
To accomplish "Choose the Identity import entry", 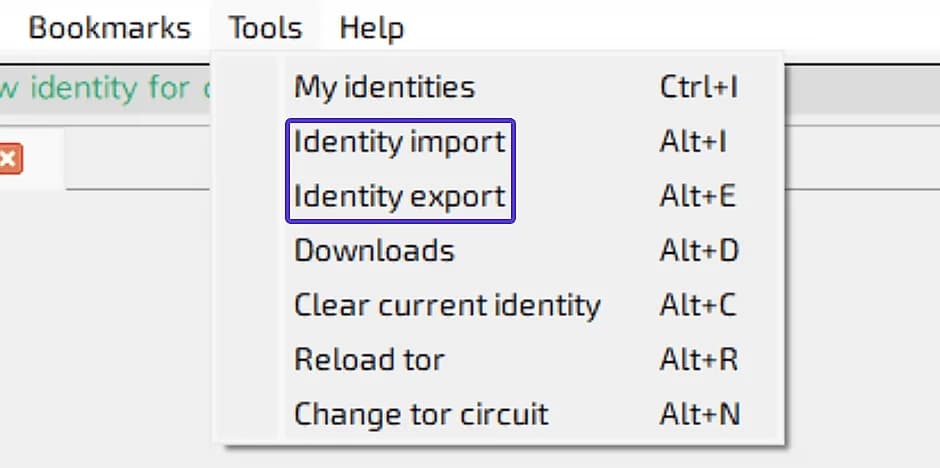I will point(399,142).
